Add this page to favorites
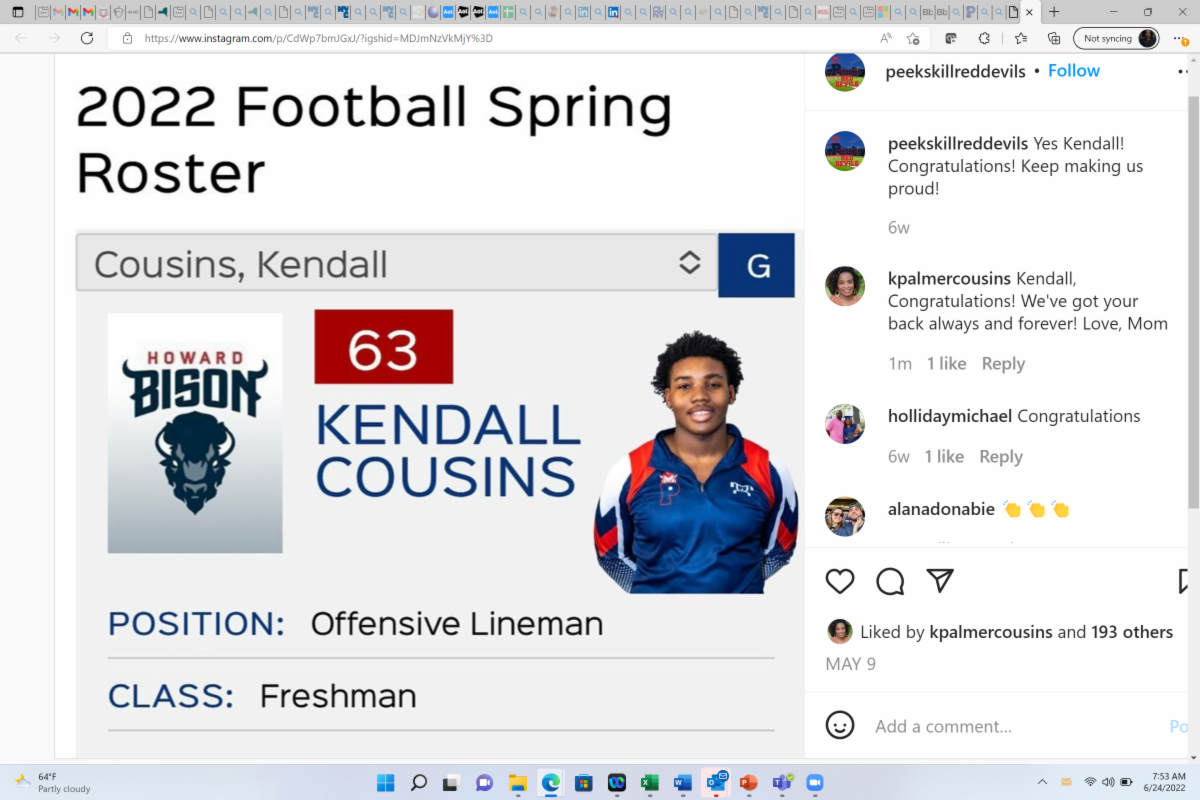The image size is (1200, 800). point(913,38)
